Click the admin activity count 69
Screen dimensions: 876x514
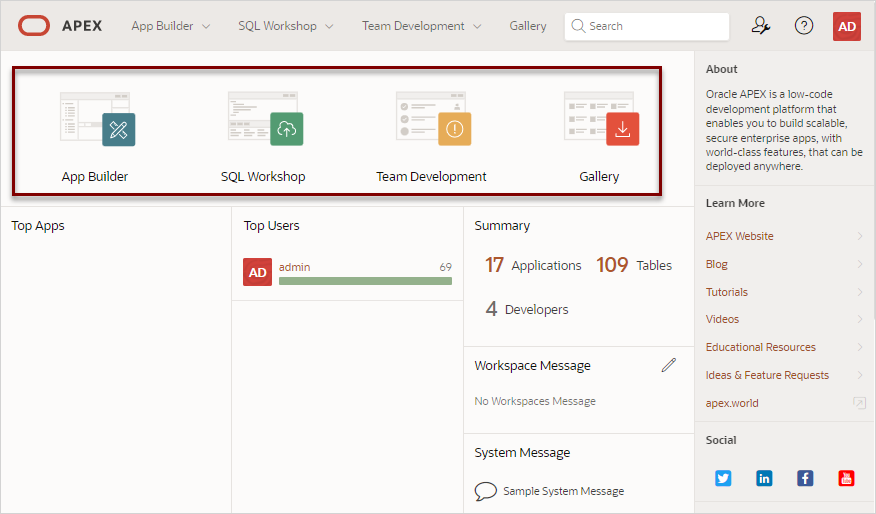[x=445, y=267]
